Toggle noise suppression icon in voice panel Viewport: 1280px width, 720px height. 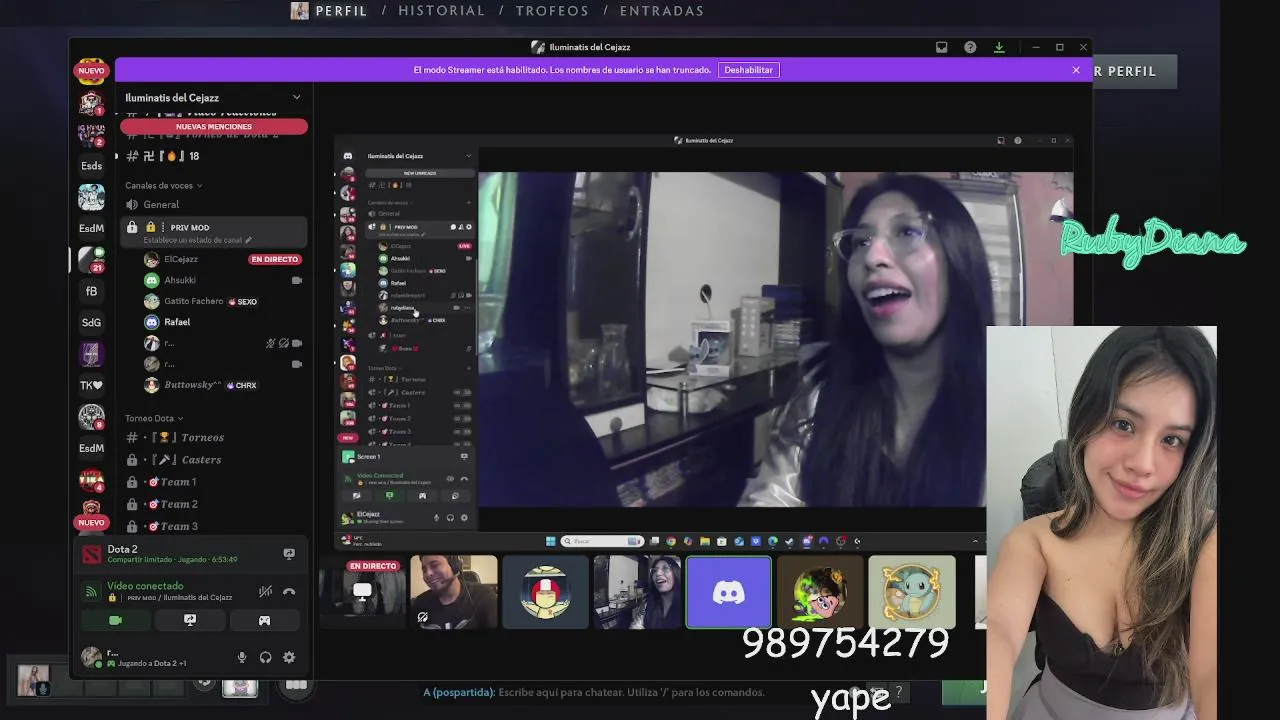point(265,591)
